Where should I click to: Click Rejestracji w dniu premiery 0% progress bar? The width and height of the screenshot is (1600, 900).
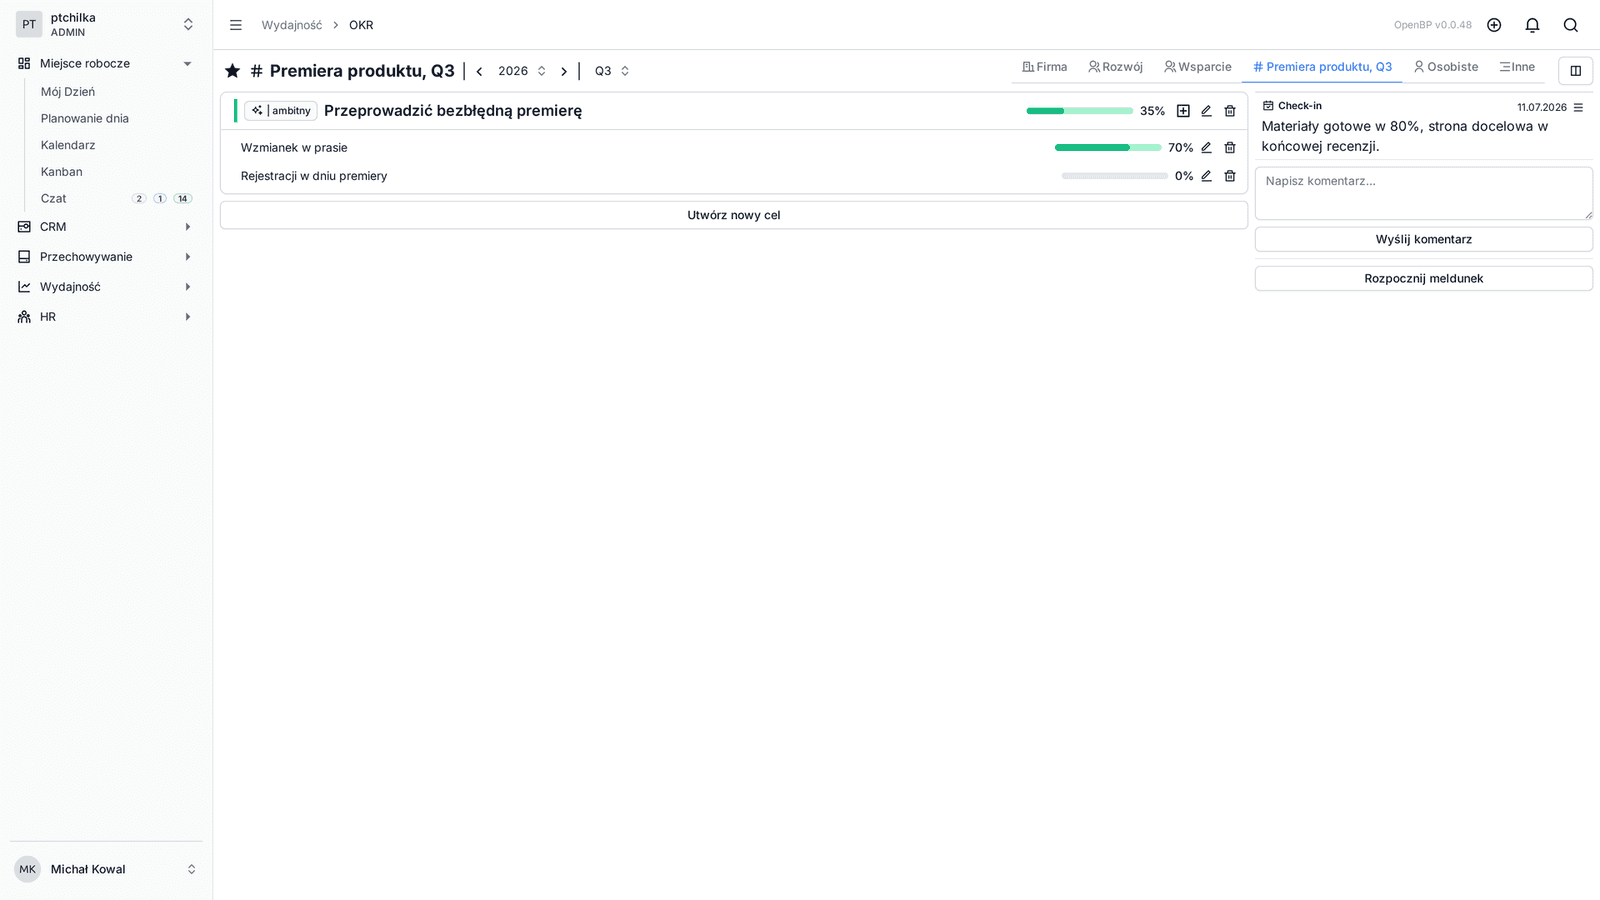(1115, 176)
